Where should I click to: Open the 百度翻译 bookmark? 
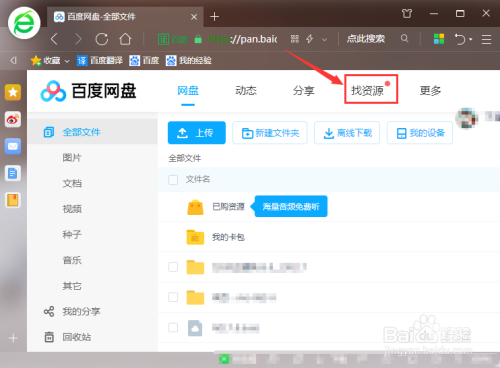[x=100, y=60]
